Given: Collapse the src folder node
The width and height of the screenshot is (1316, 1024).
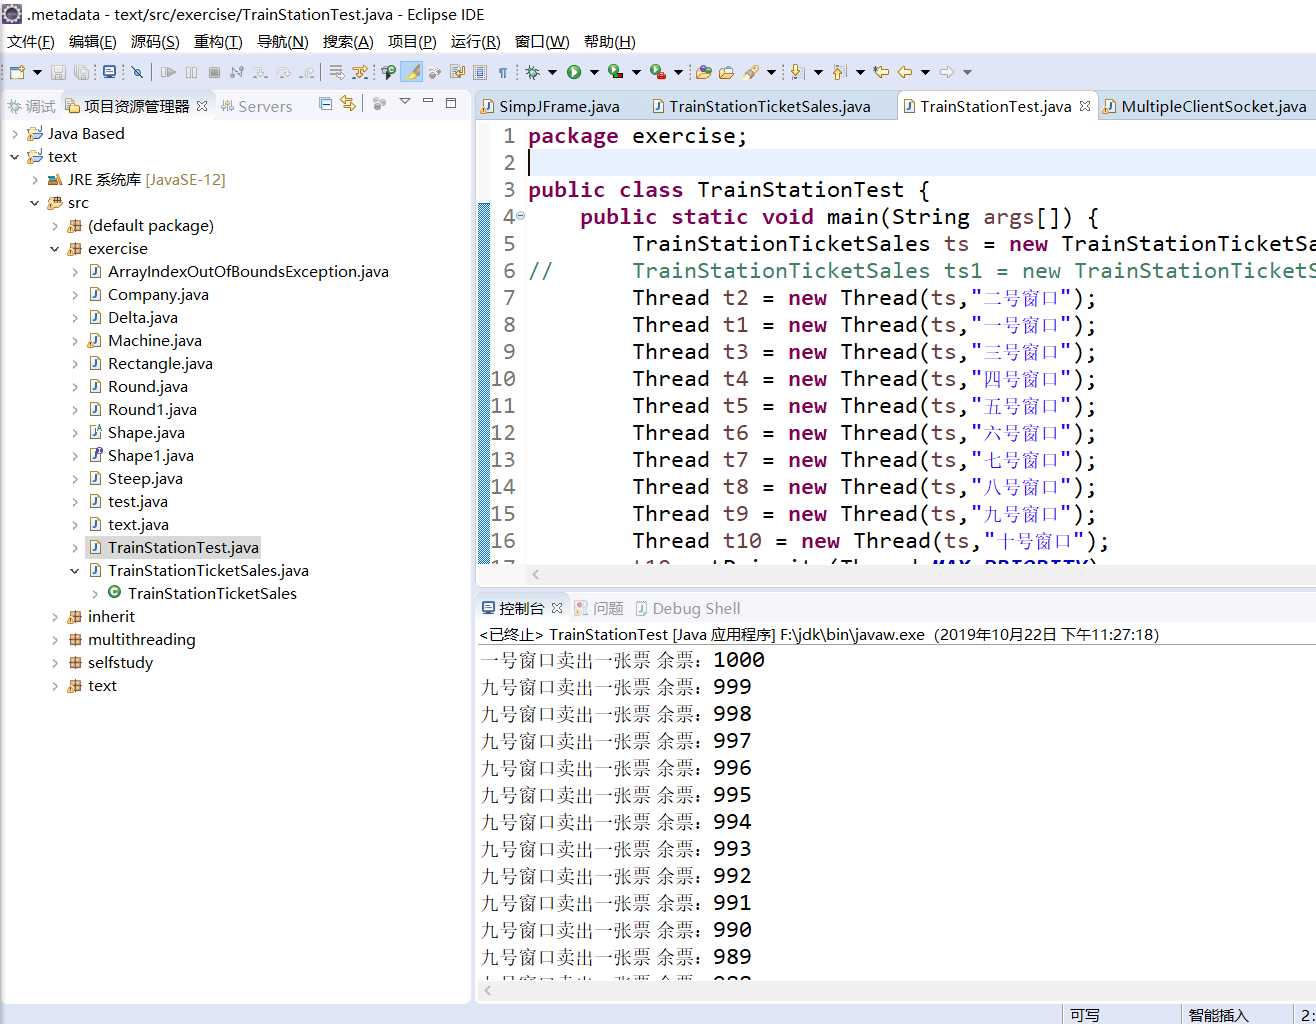Looking at the screenshot, I should pyautogui.click(x=34, y=203).
